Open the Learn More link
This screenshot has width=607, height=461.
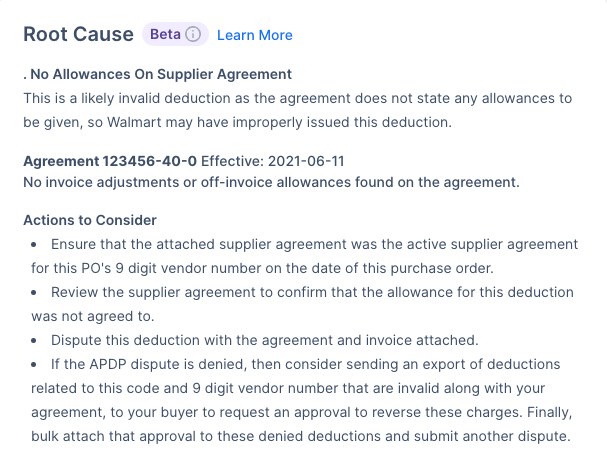255,35
